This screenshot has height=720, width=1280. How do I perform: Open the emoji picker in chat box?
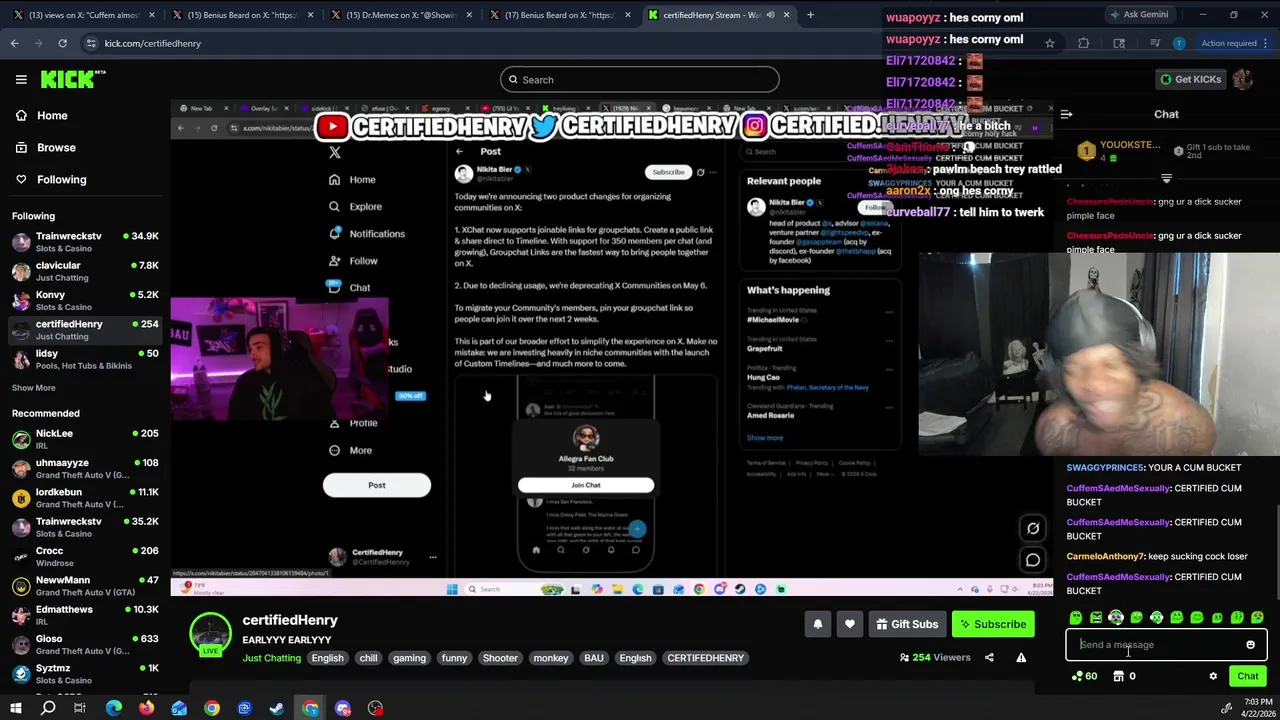coord(1250,645)
